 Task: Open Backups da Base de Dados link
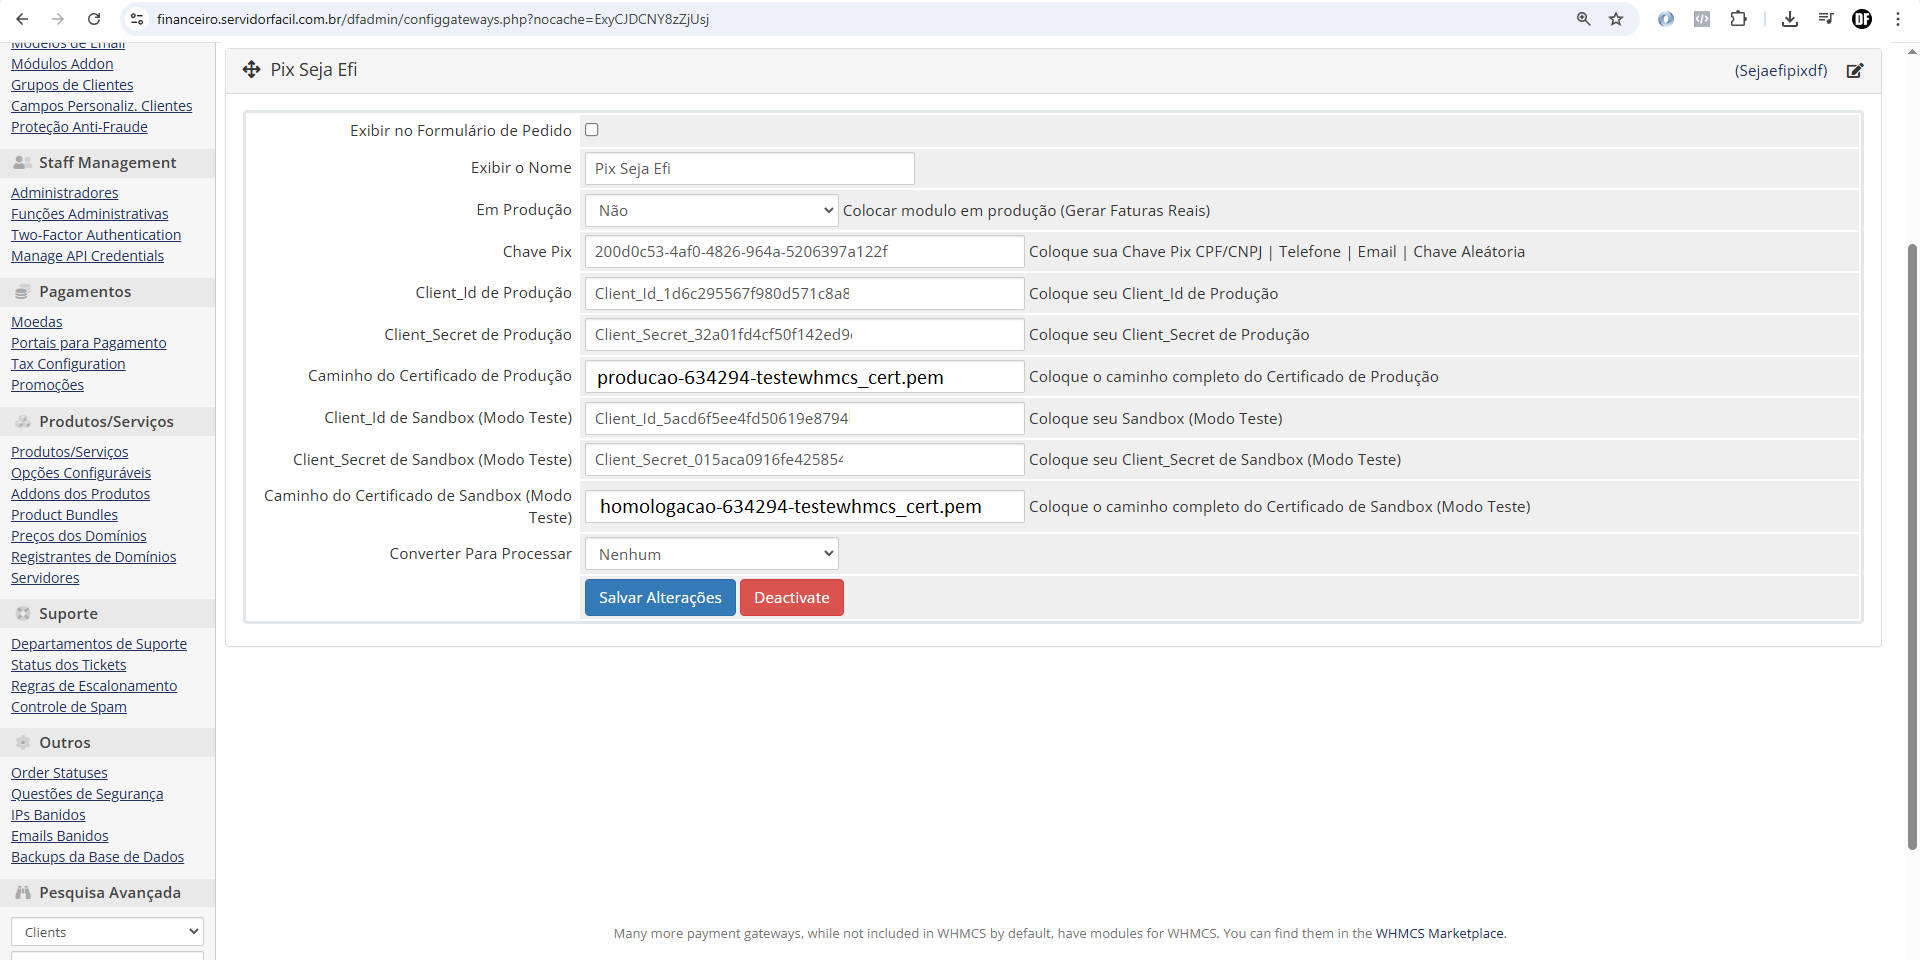98,857
